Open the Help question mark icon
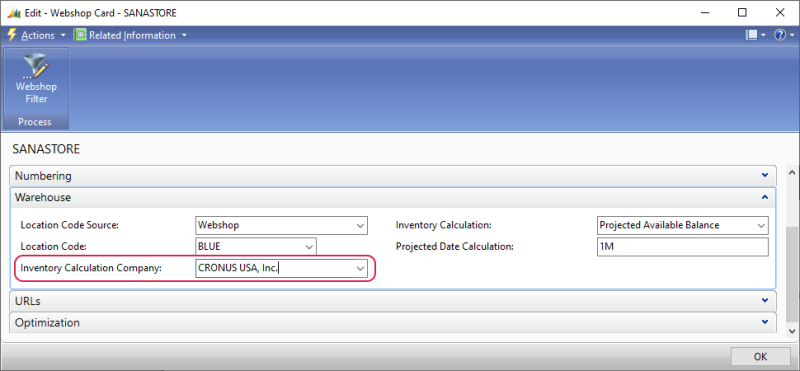This screenshot has width=800, height=371. click(x=780, y=35)
